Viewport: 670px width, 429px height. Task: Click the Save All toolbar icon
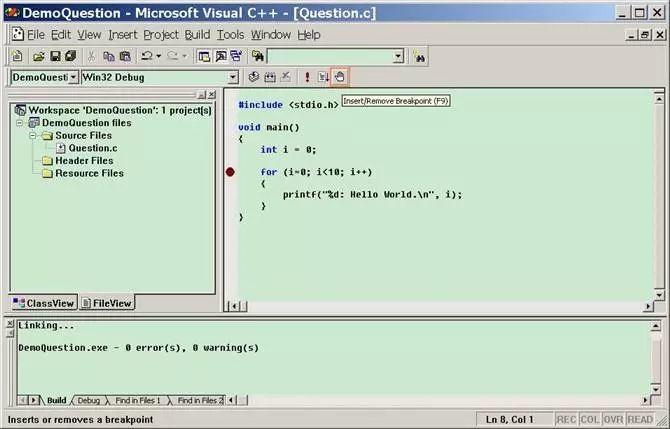pos(70,56)
